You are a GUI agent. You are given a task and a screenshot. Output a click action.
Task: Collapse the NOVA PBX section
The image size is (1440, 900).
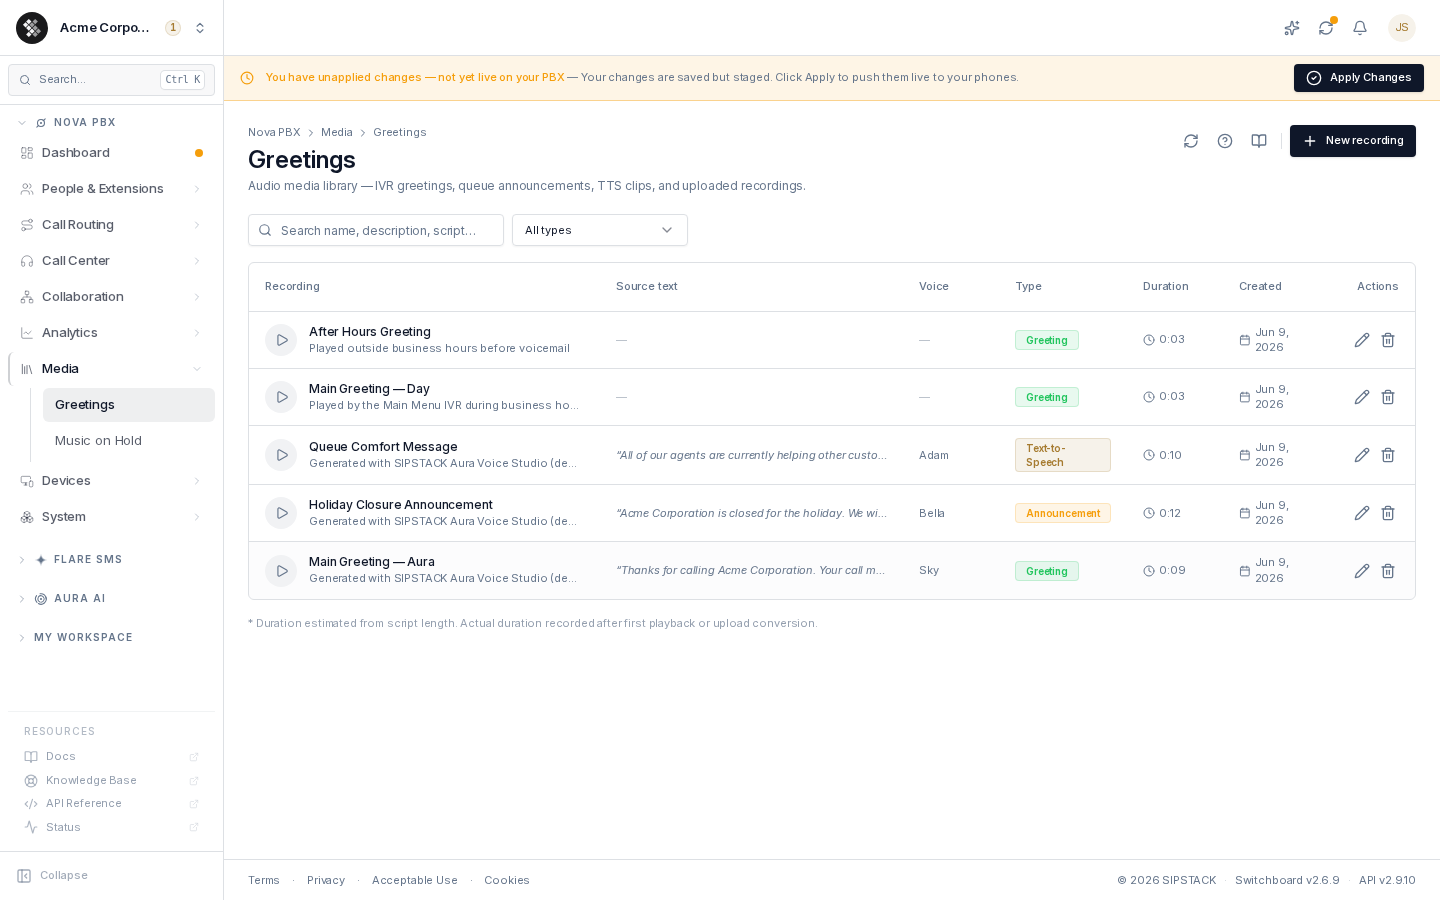(x=111, y=123)
